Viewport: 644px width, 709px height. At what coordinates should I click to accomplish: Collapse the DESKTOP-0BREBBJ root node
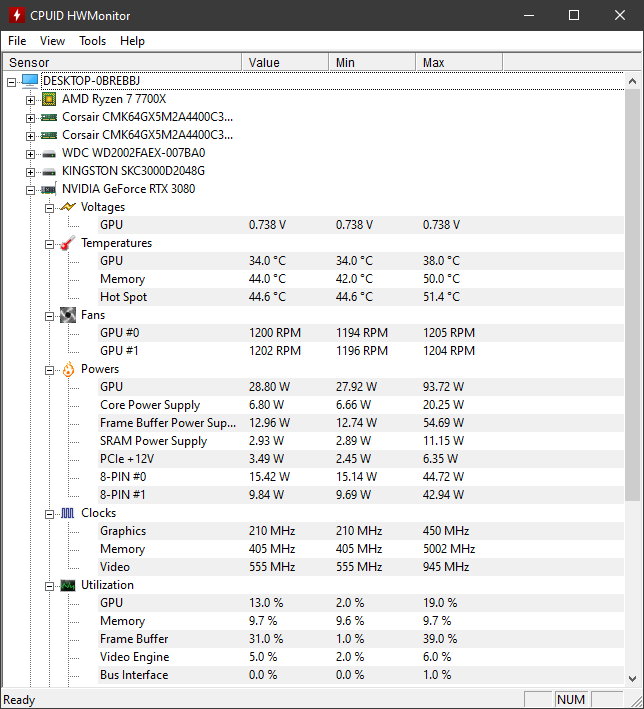coord(11,81)
